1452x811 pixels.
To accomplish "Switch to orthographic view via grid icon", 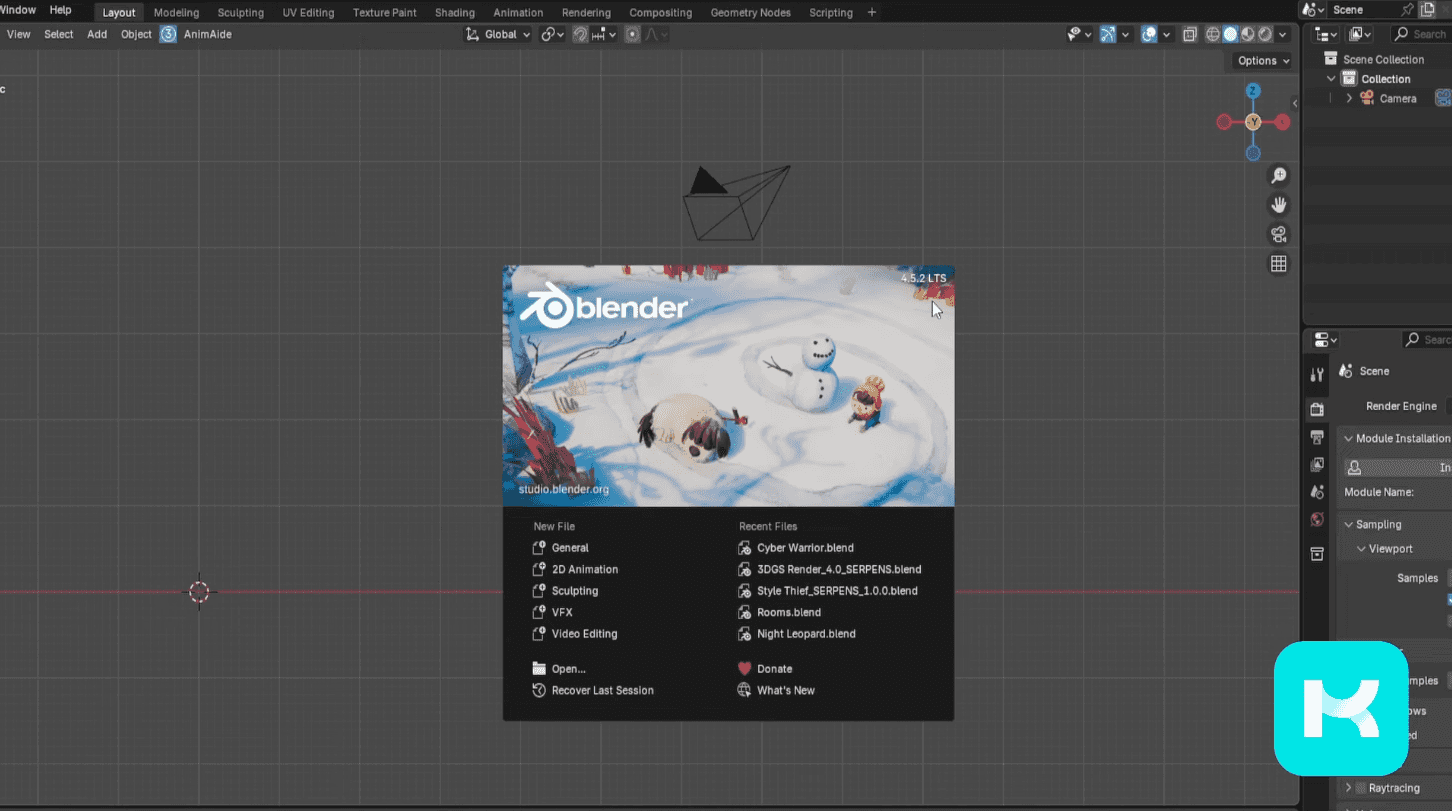I will pyautogui.click(x=1278, y=263).
